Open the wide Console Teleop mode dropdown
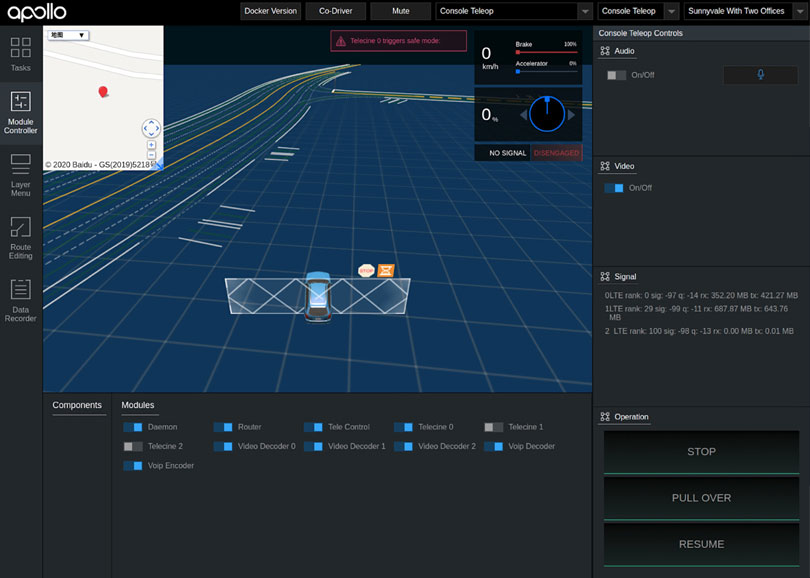 [x=514, y=11]
